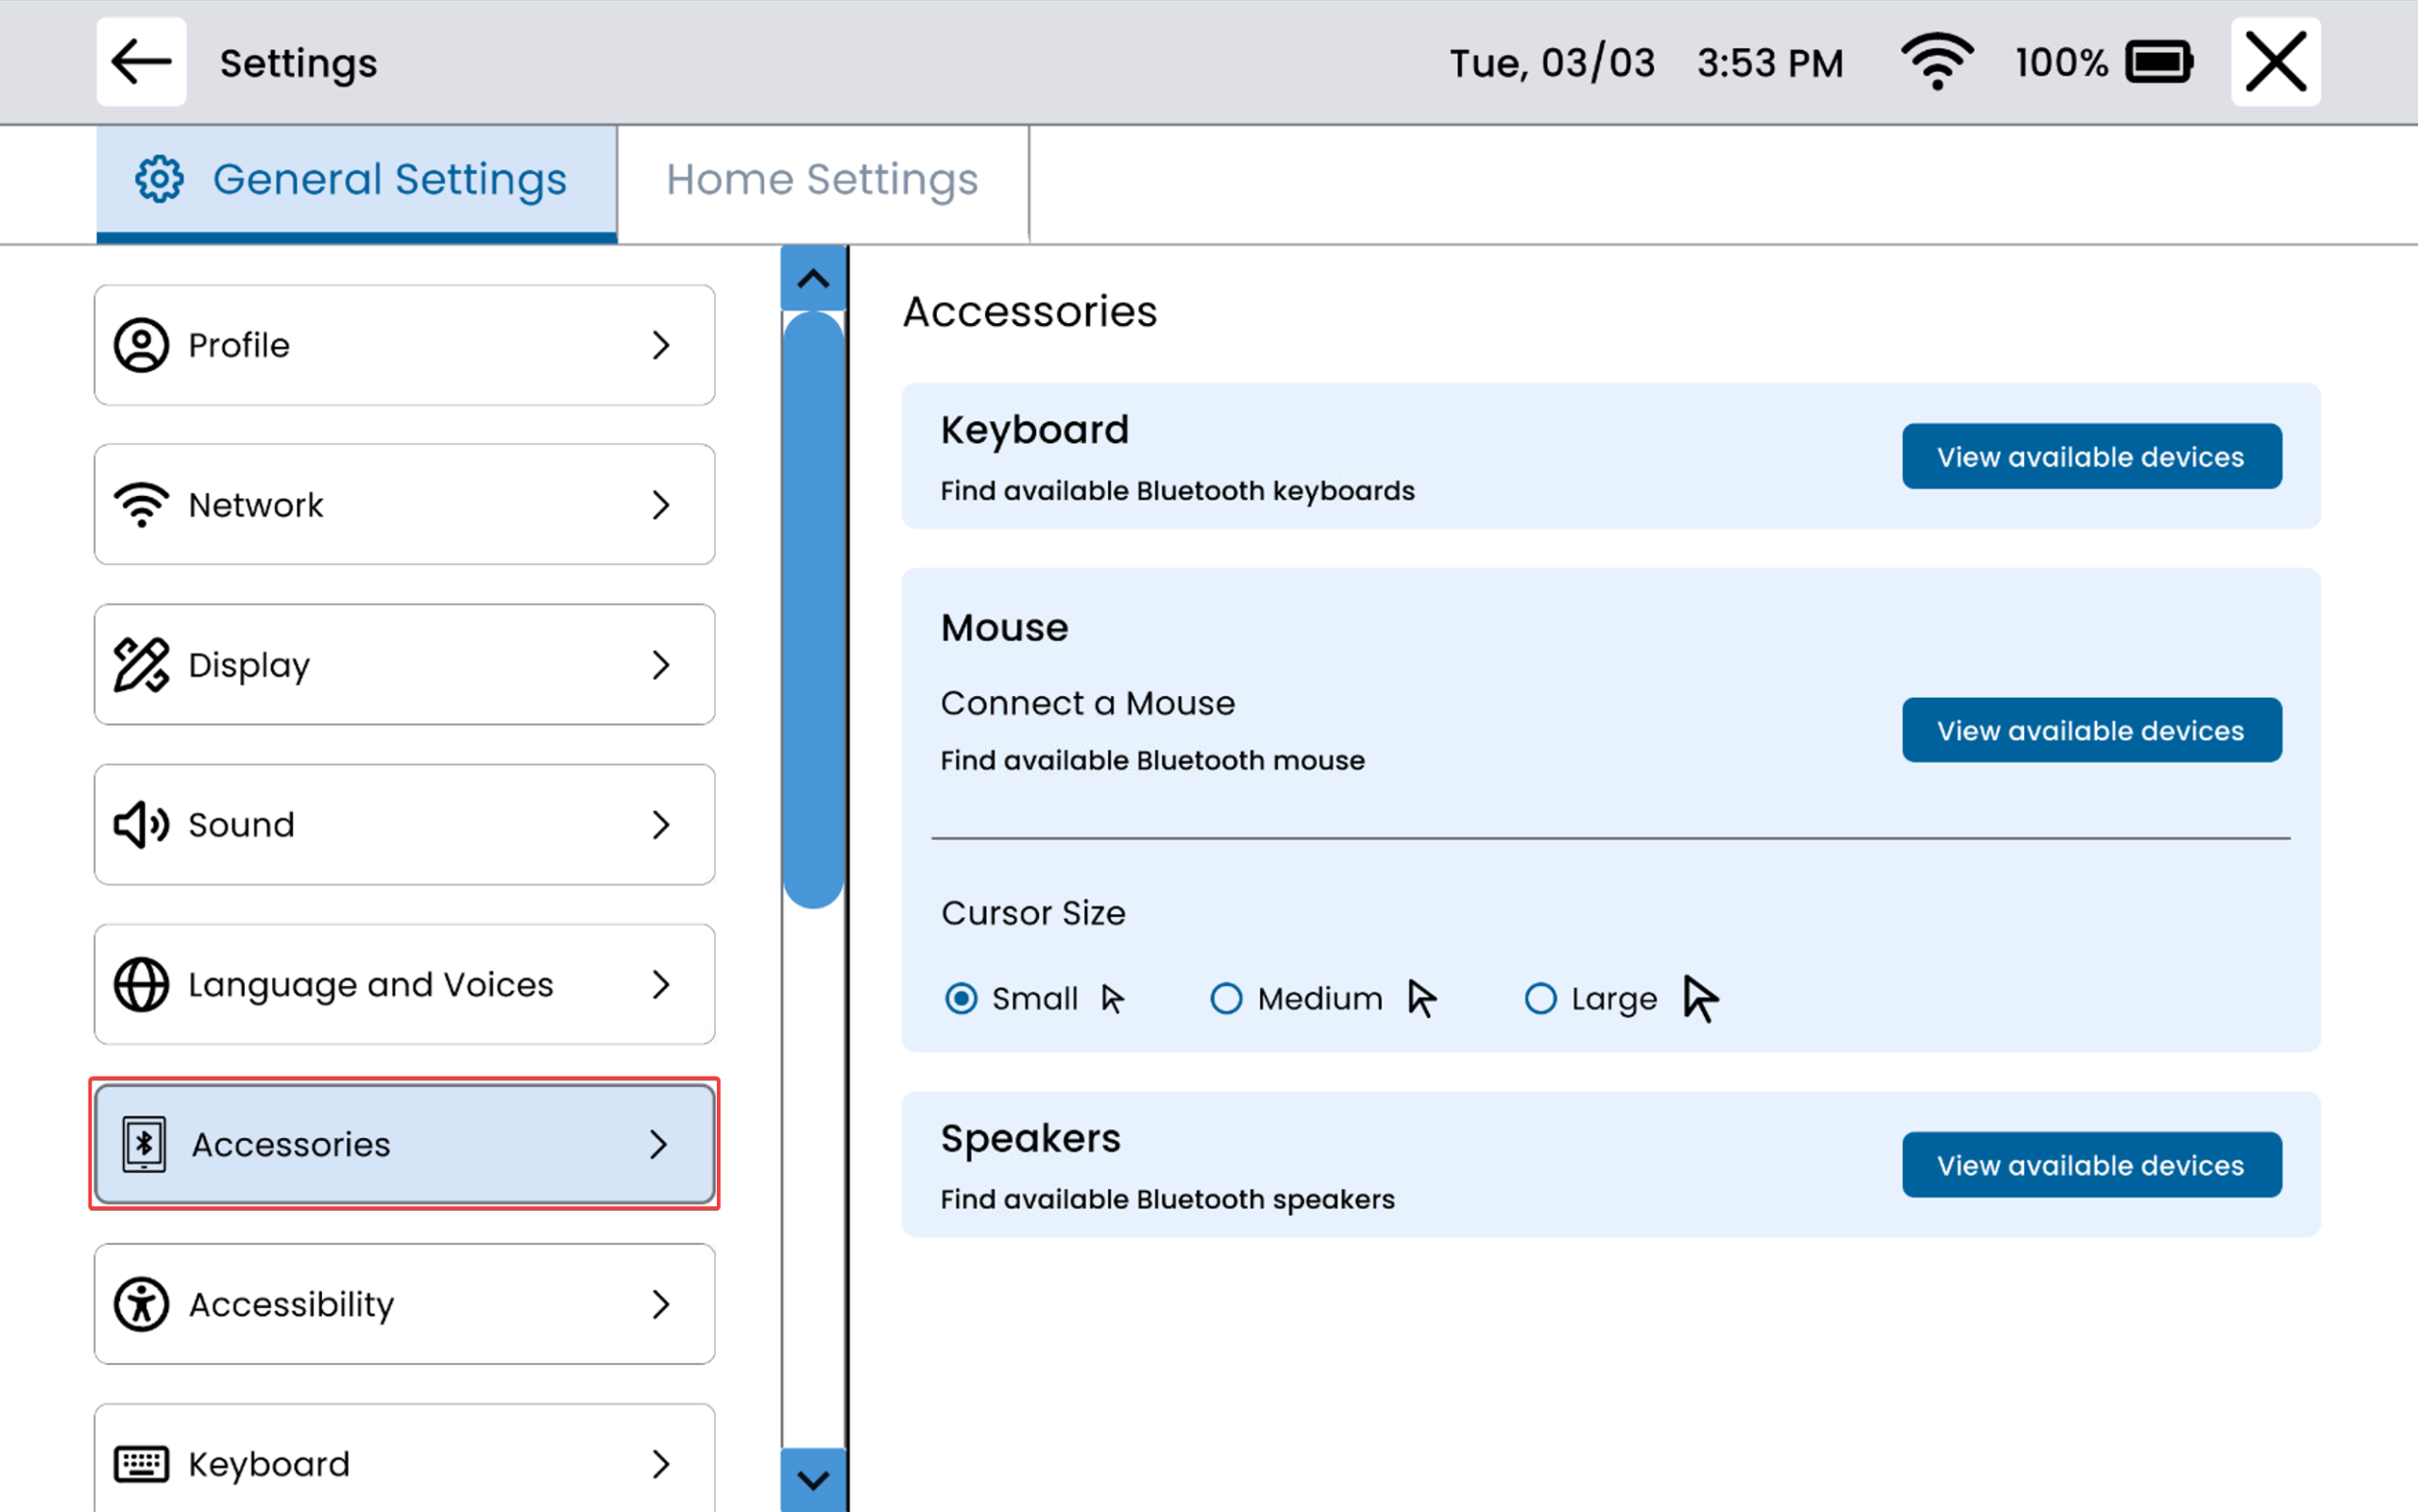The image size is (2418, 1512).
Task: View available devices for Speakers
Action: click(x=2091, y=1165)
